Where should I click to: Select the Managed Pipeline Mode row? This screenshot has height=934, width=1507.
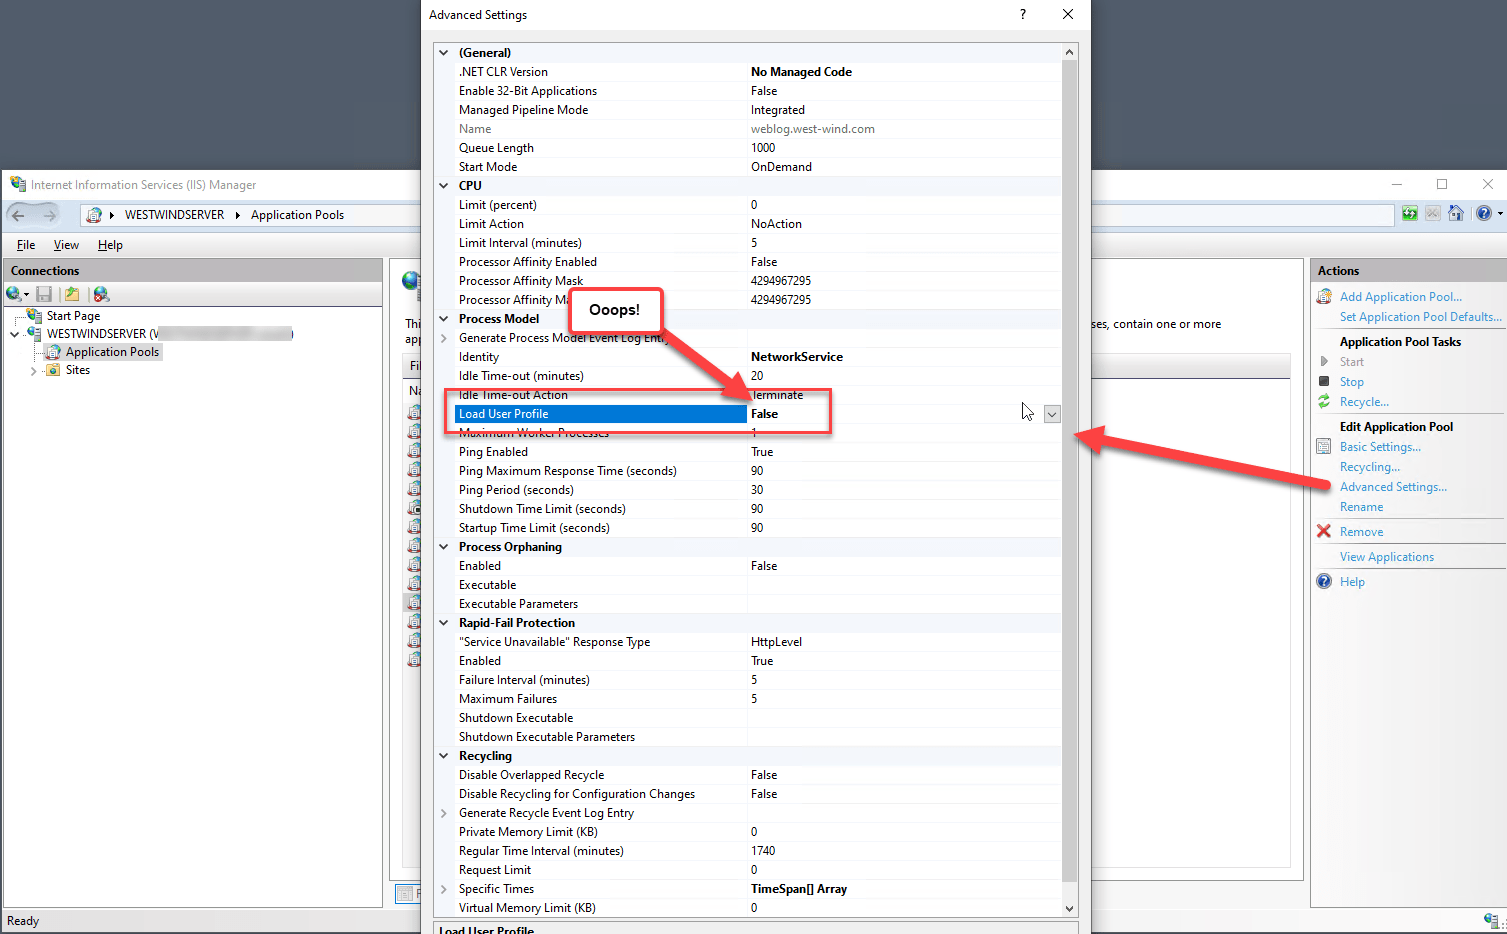point(757,110)
